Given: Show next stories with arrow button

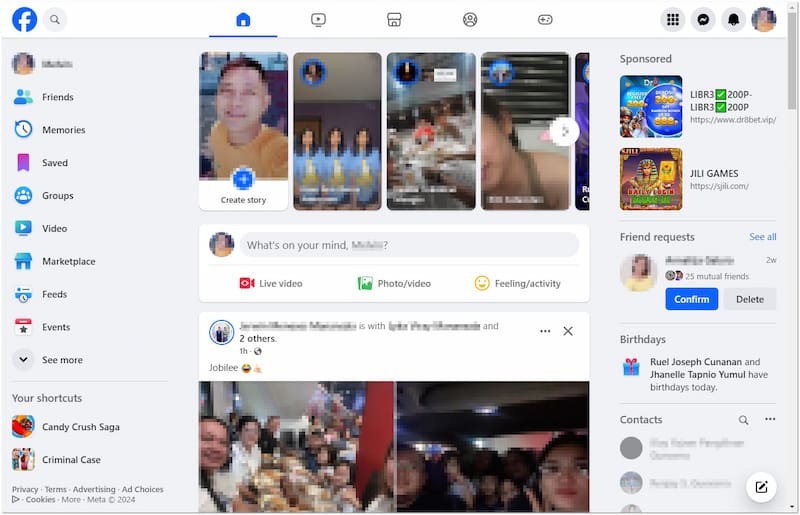Looking at the screenshot, I should tap(564, 131).
